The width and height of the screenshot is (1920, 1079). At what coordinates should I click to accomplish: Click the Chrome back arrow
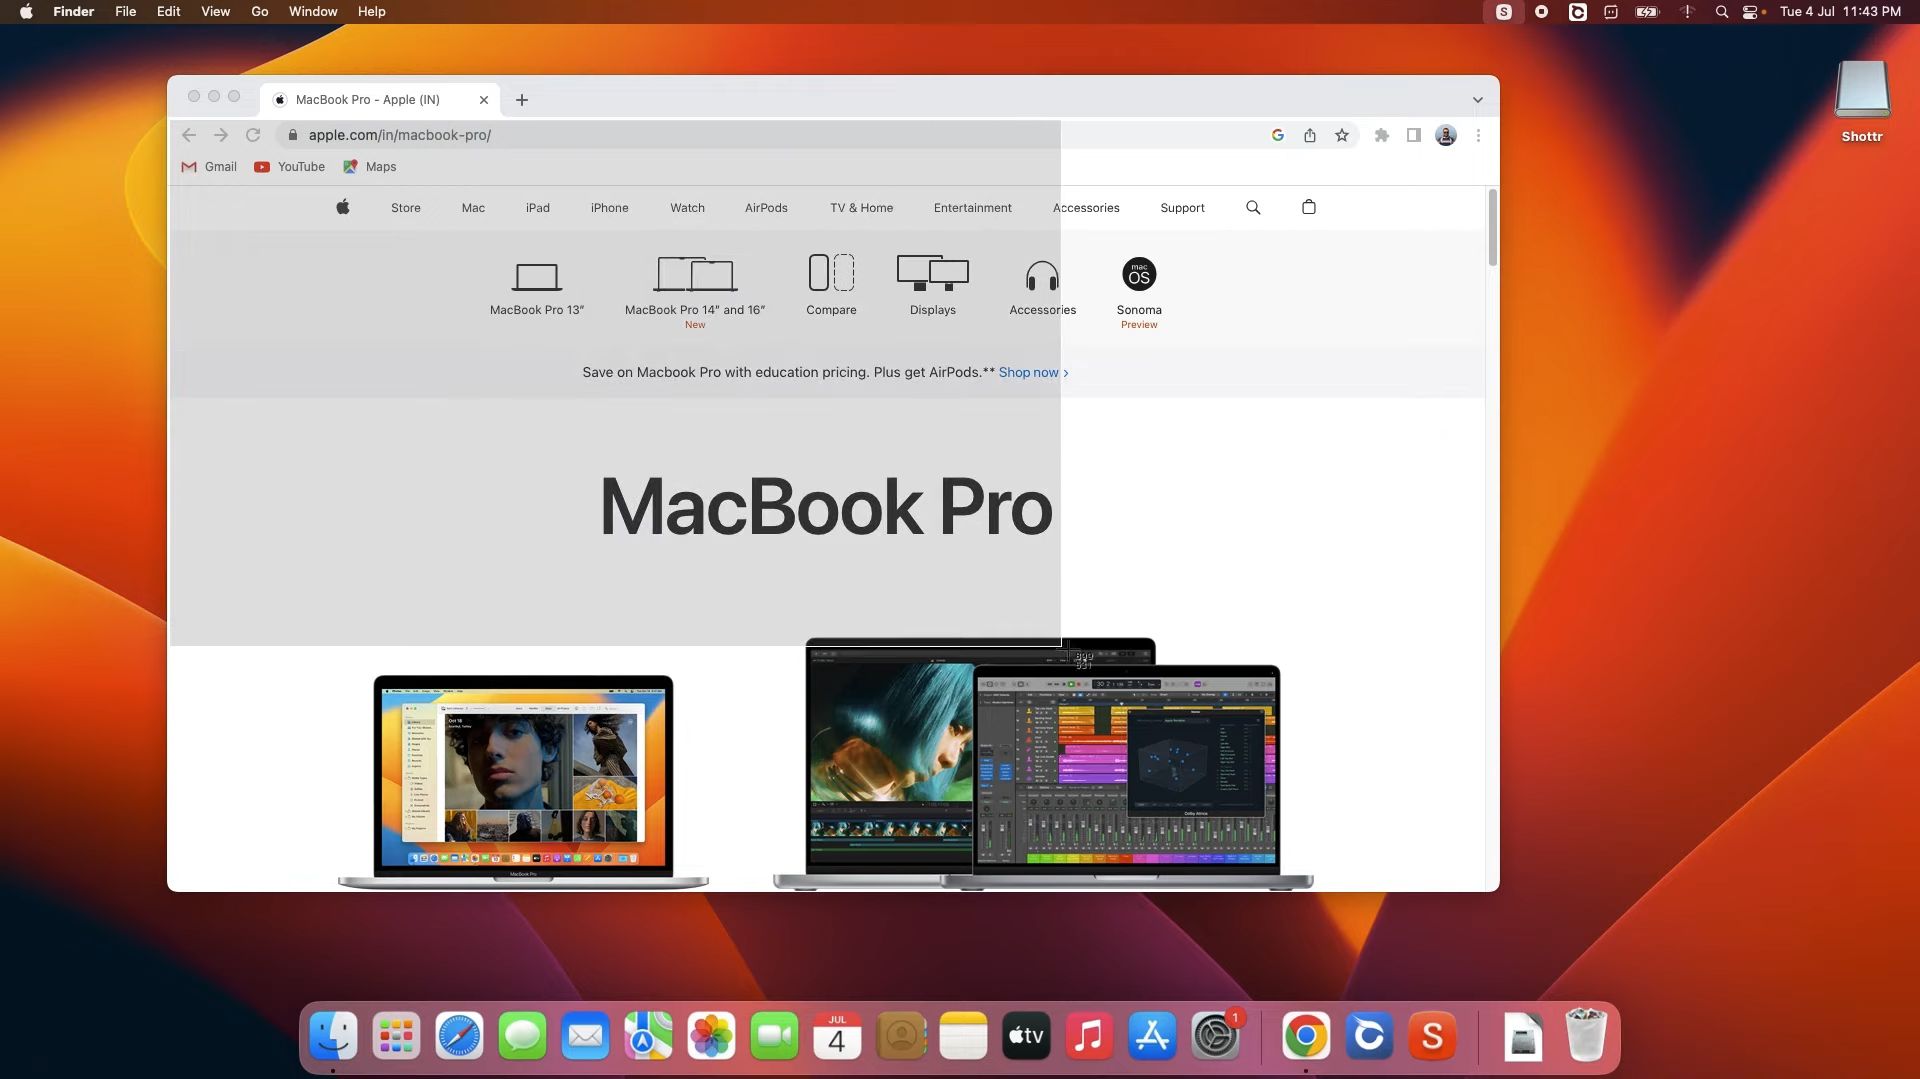pos(189,135)
